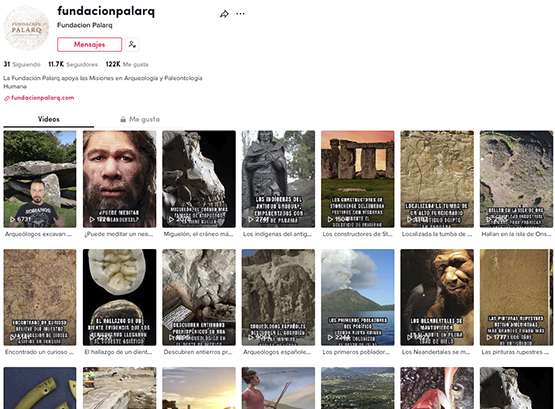Click the Fundacion Palarq display name

pos(85,25)
